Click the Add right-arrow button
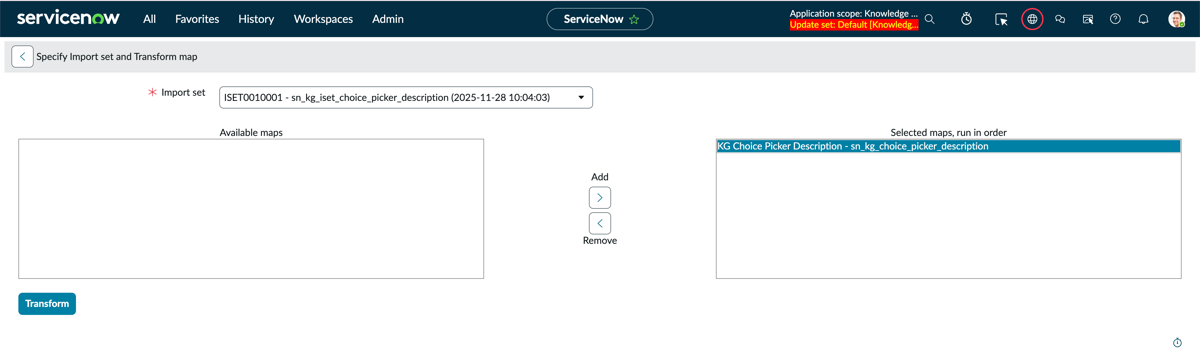The height and width of the screenshot is (360, 1200). tap(600, 198)
